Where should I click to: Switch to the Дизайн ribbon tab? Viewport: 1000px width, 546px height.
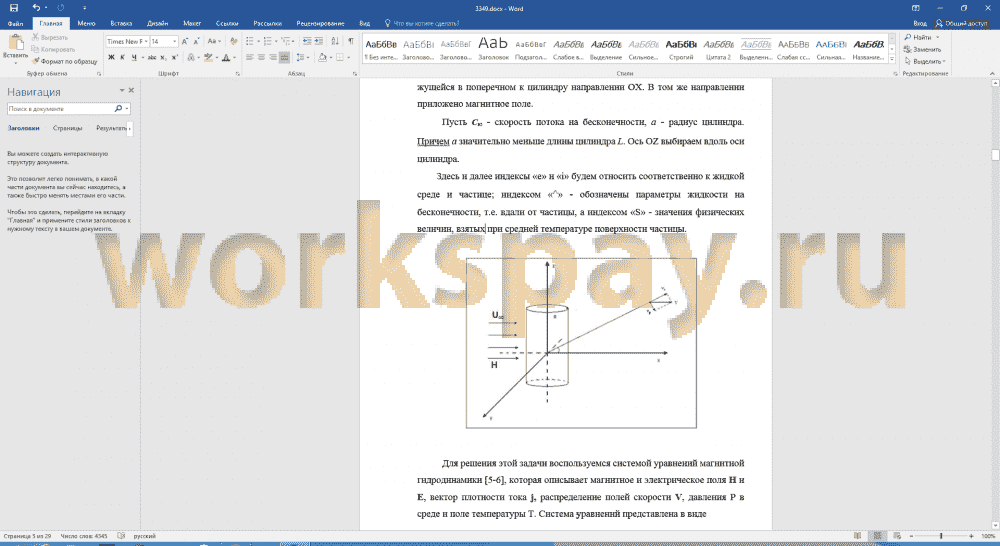(x=158, y=24)
